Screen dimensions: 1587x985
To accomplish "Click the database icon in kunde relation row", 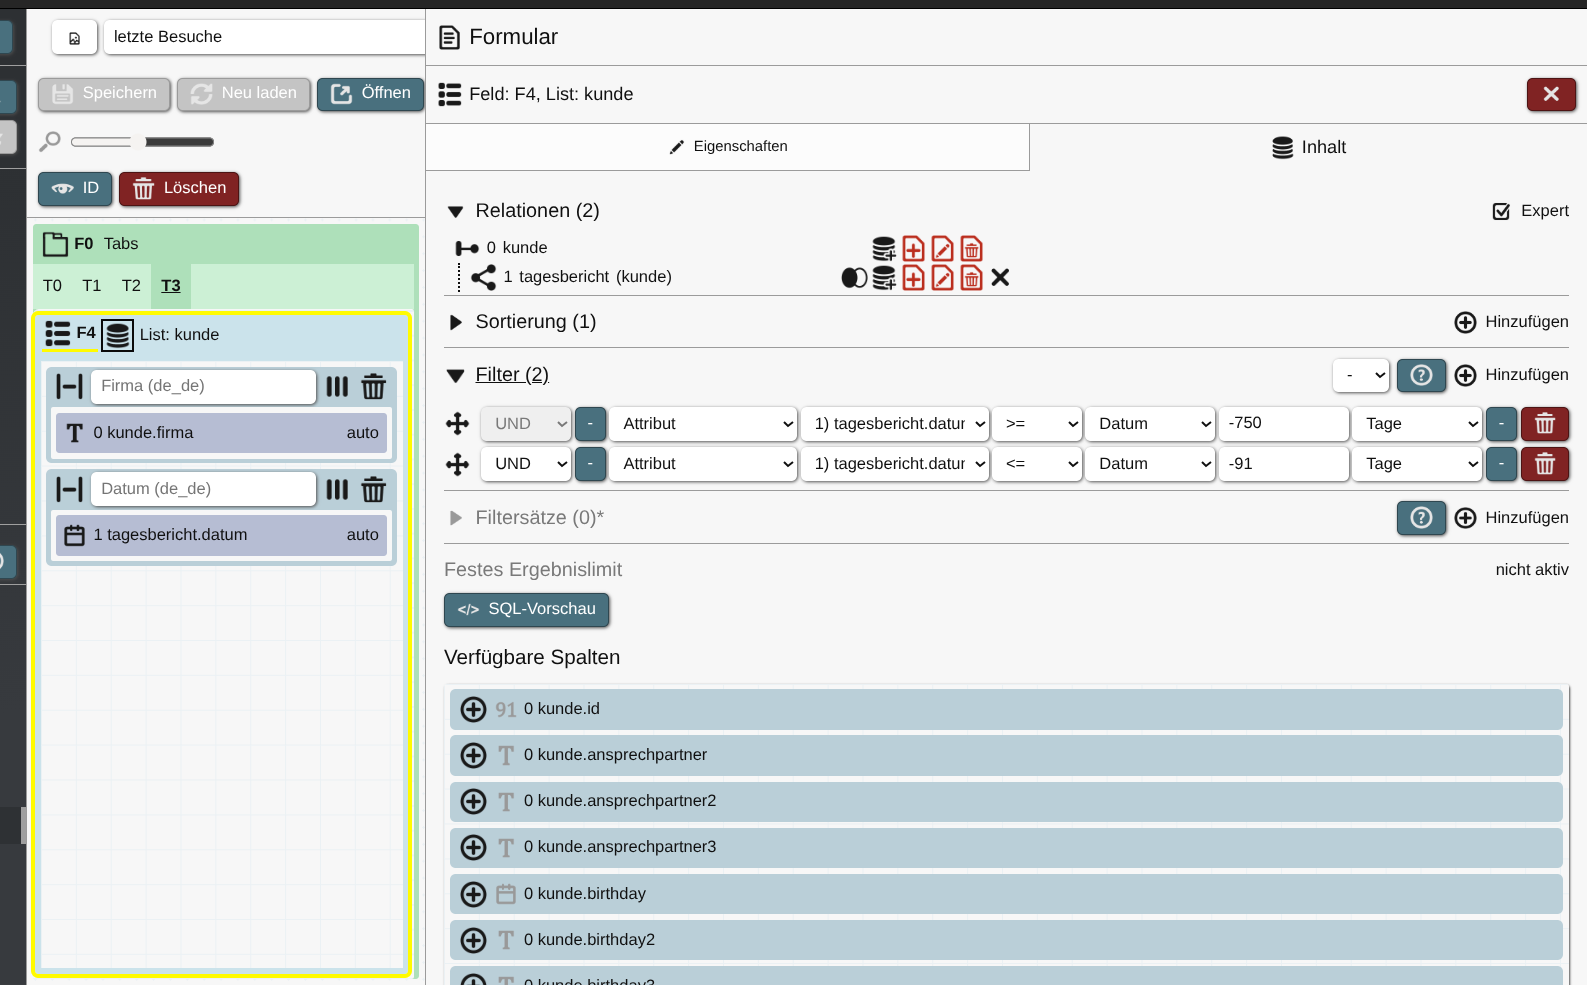I will [x=884, y=248].
